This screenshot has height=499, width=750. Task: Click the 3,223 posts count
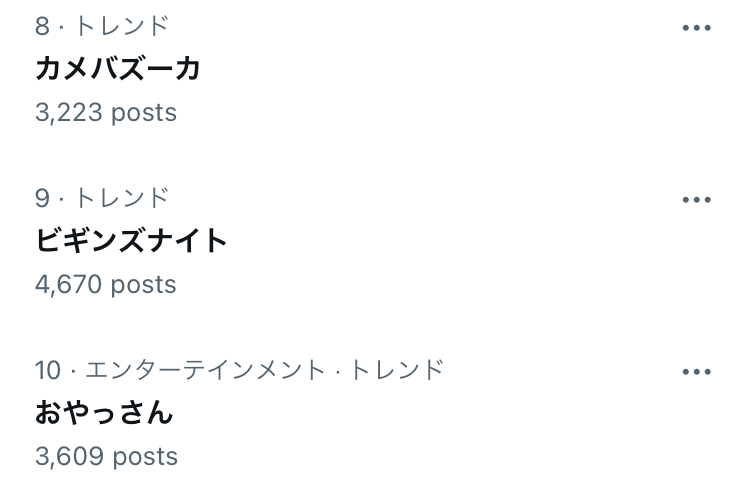pyautogui.click(x=106, y=113)
